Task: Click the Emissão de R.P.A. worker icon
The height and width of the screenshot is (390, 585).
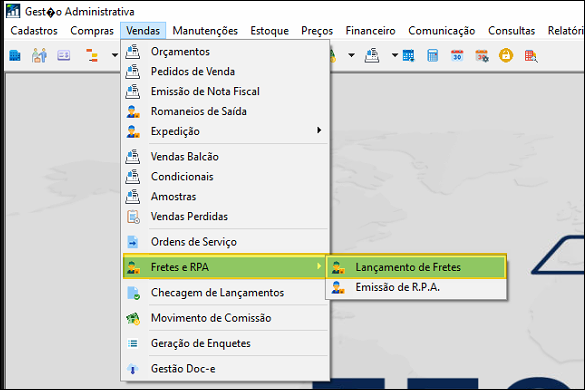Action: tap(338, 287)
